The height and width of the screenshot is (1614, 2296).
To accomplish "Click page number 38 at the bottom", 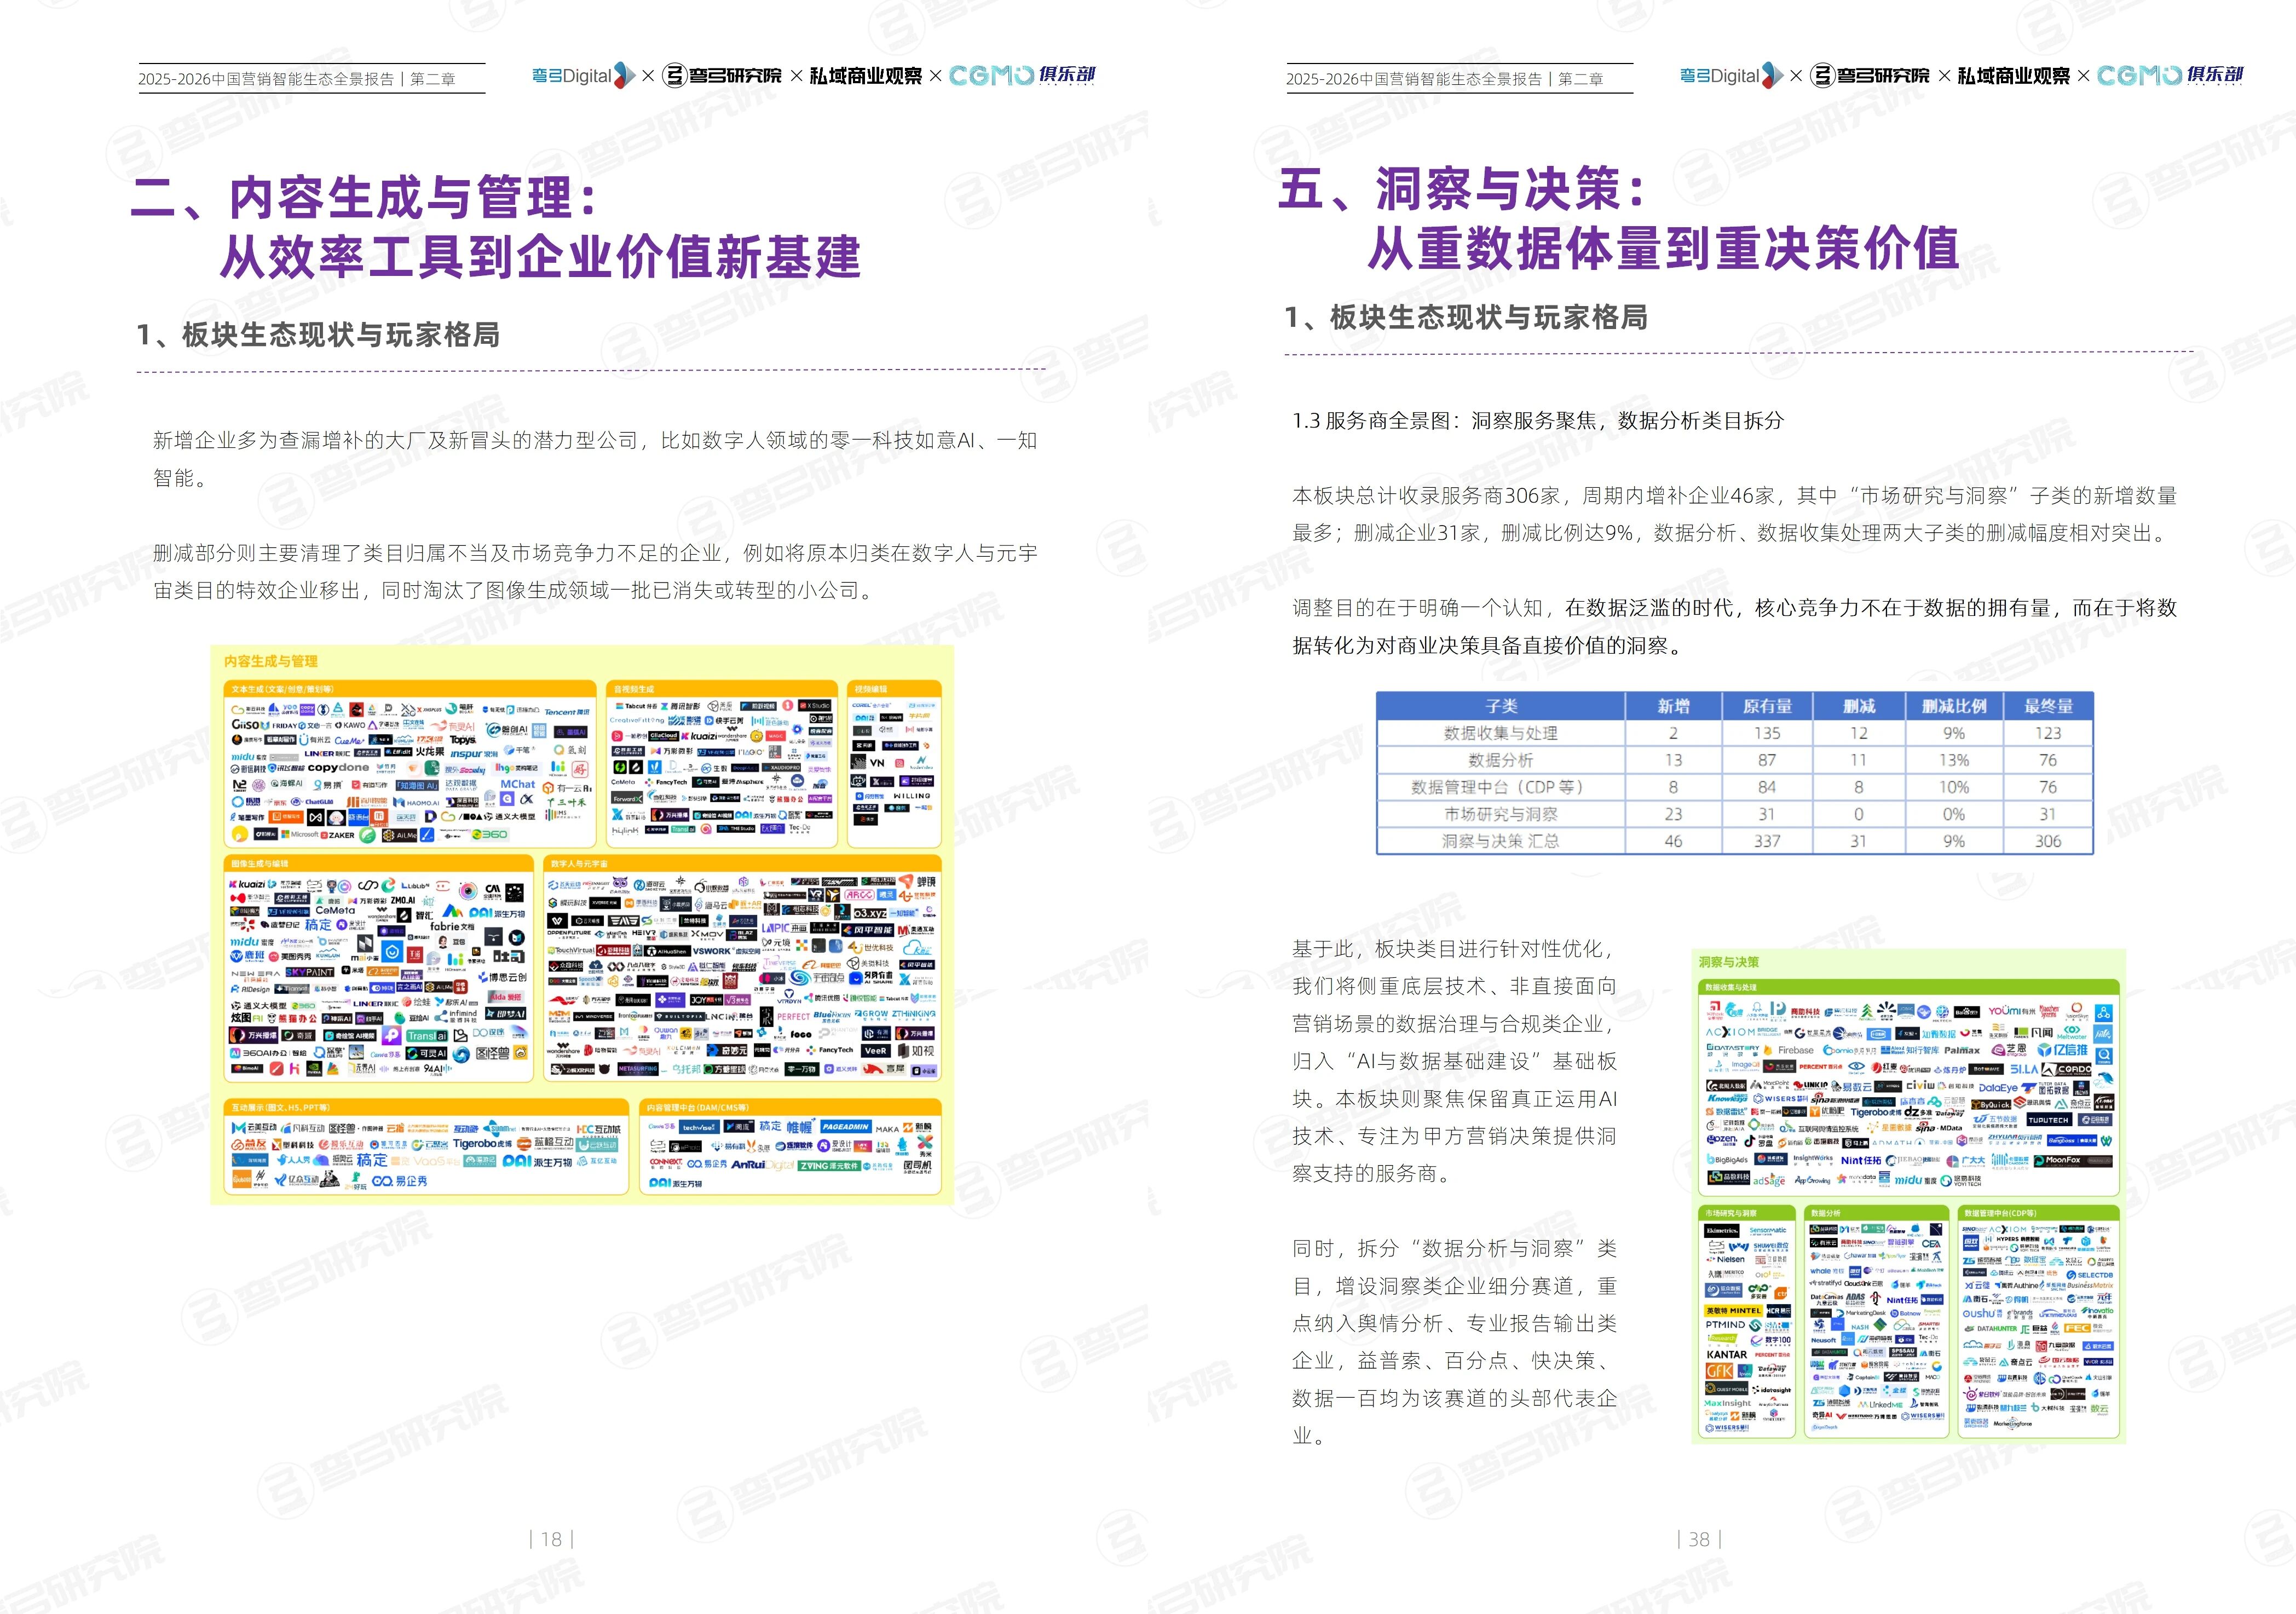I will click(1699, 1539).
